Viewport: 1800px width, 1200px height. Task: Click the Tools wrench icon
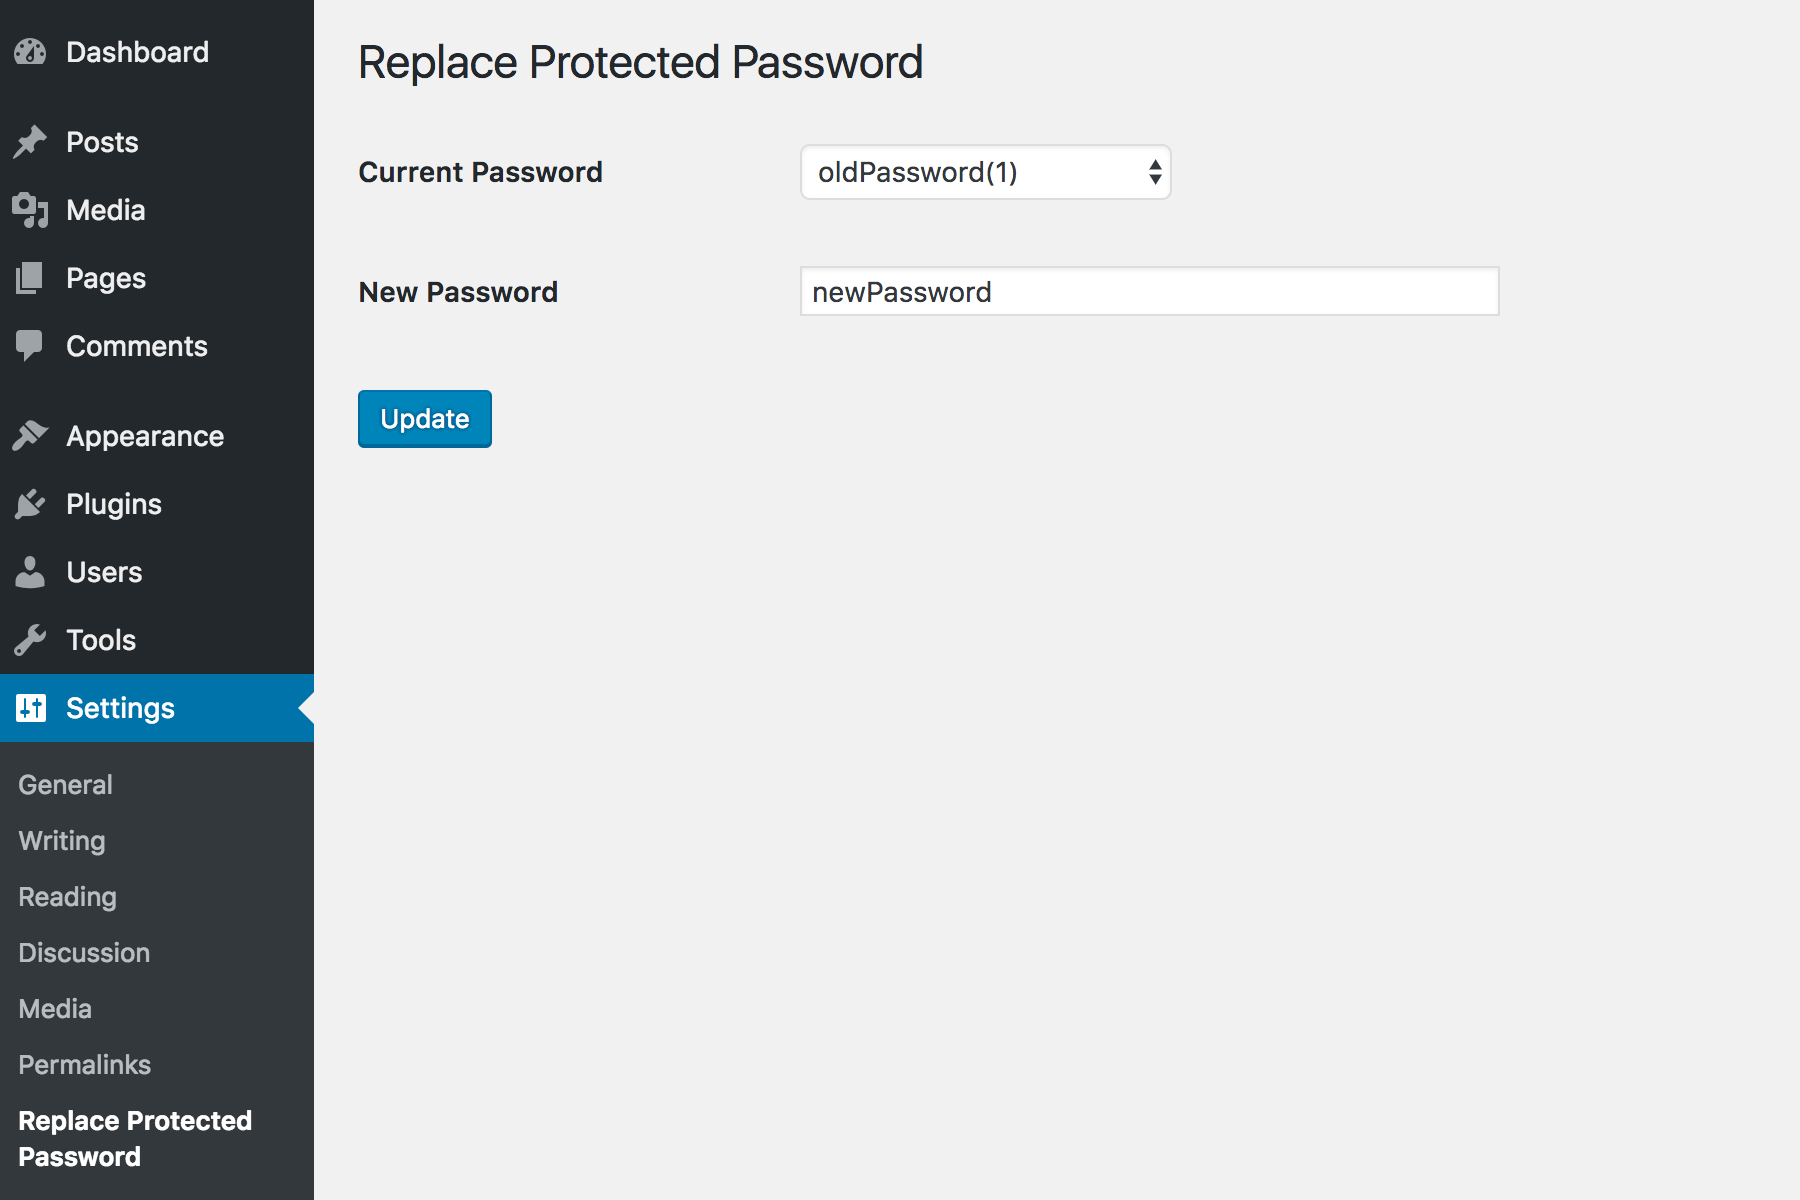click(x=30, y=640)
